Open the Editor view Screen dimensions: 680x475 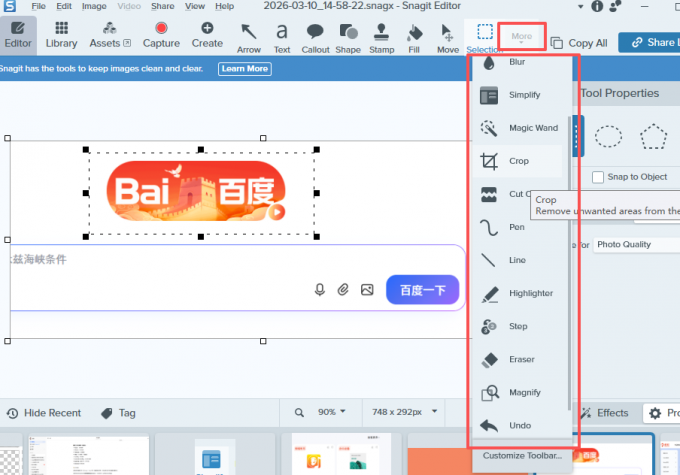pos(18,36)
